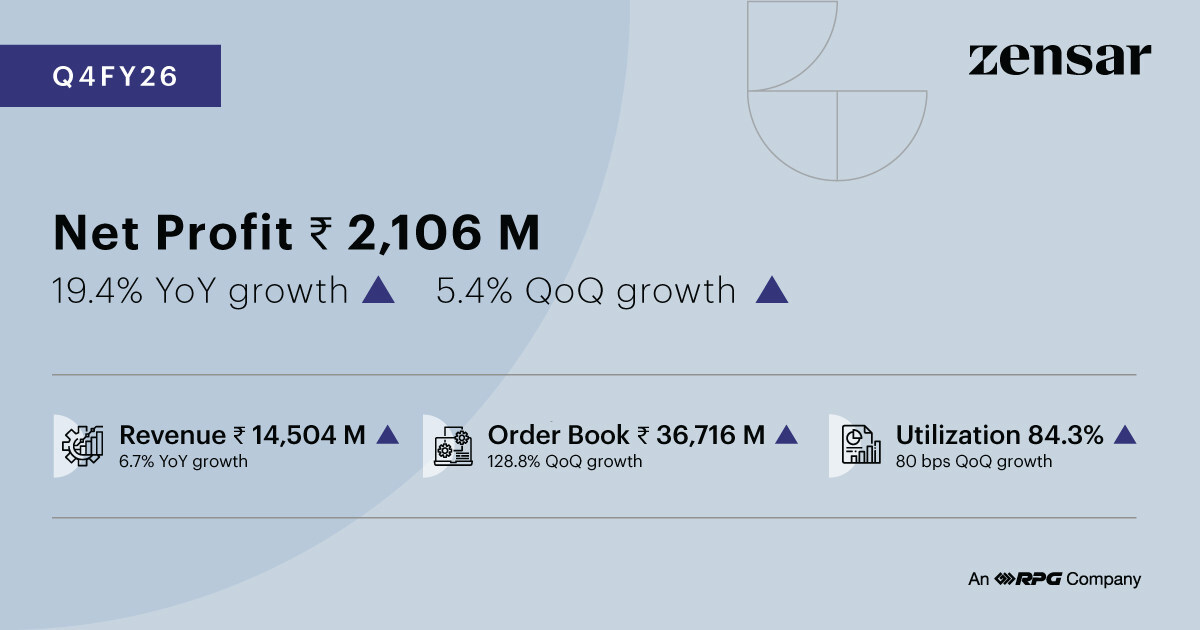The width and height of the screenshot is (1200, 630).
Task: Click the Revenue ₹ 14,504 M label
Action: (x=242, y=435)
